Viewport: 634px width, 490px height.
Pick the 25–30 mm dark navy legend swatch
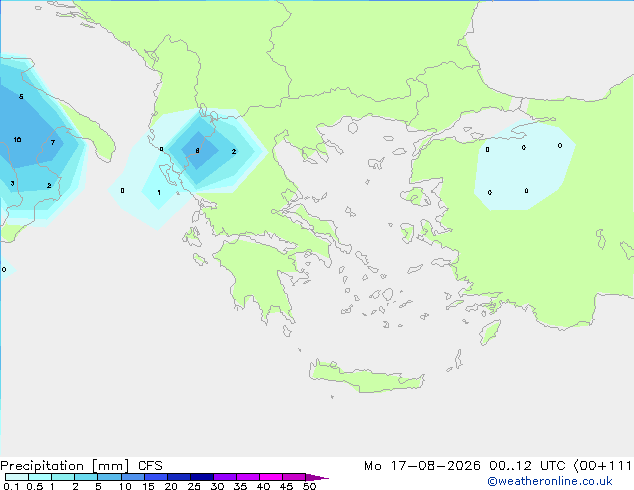(202, 477)
